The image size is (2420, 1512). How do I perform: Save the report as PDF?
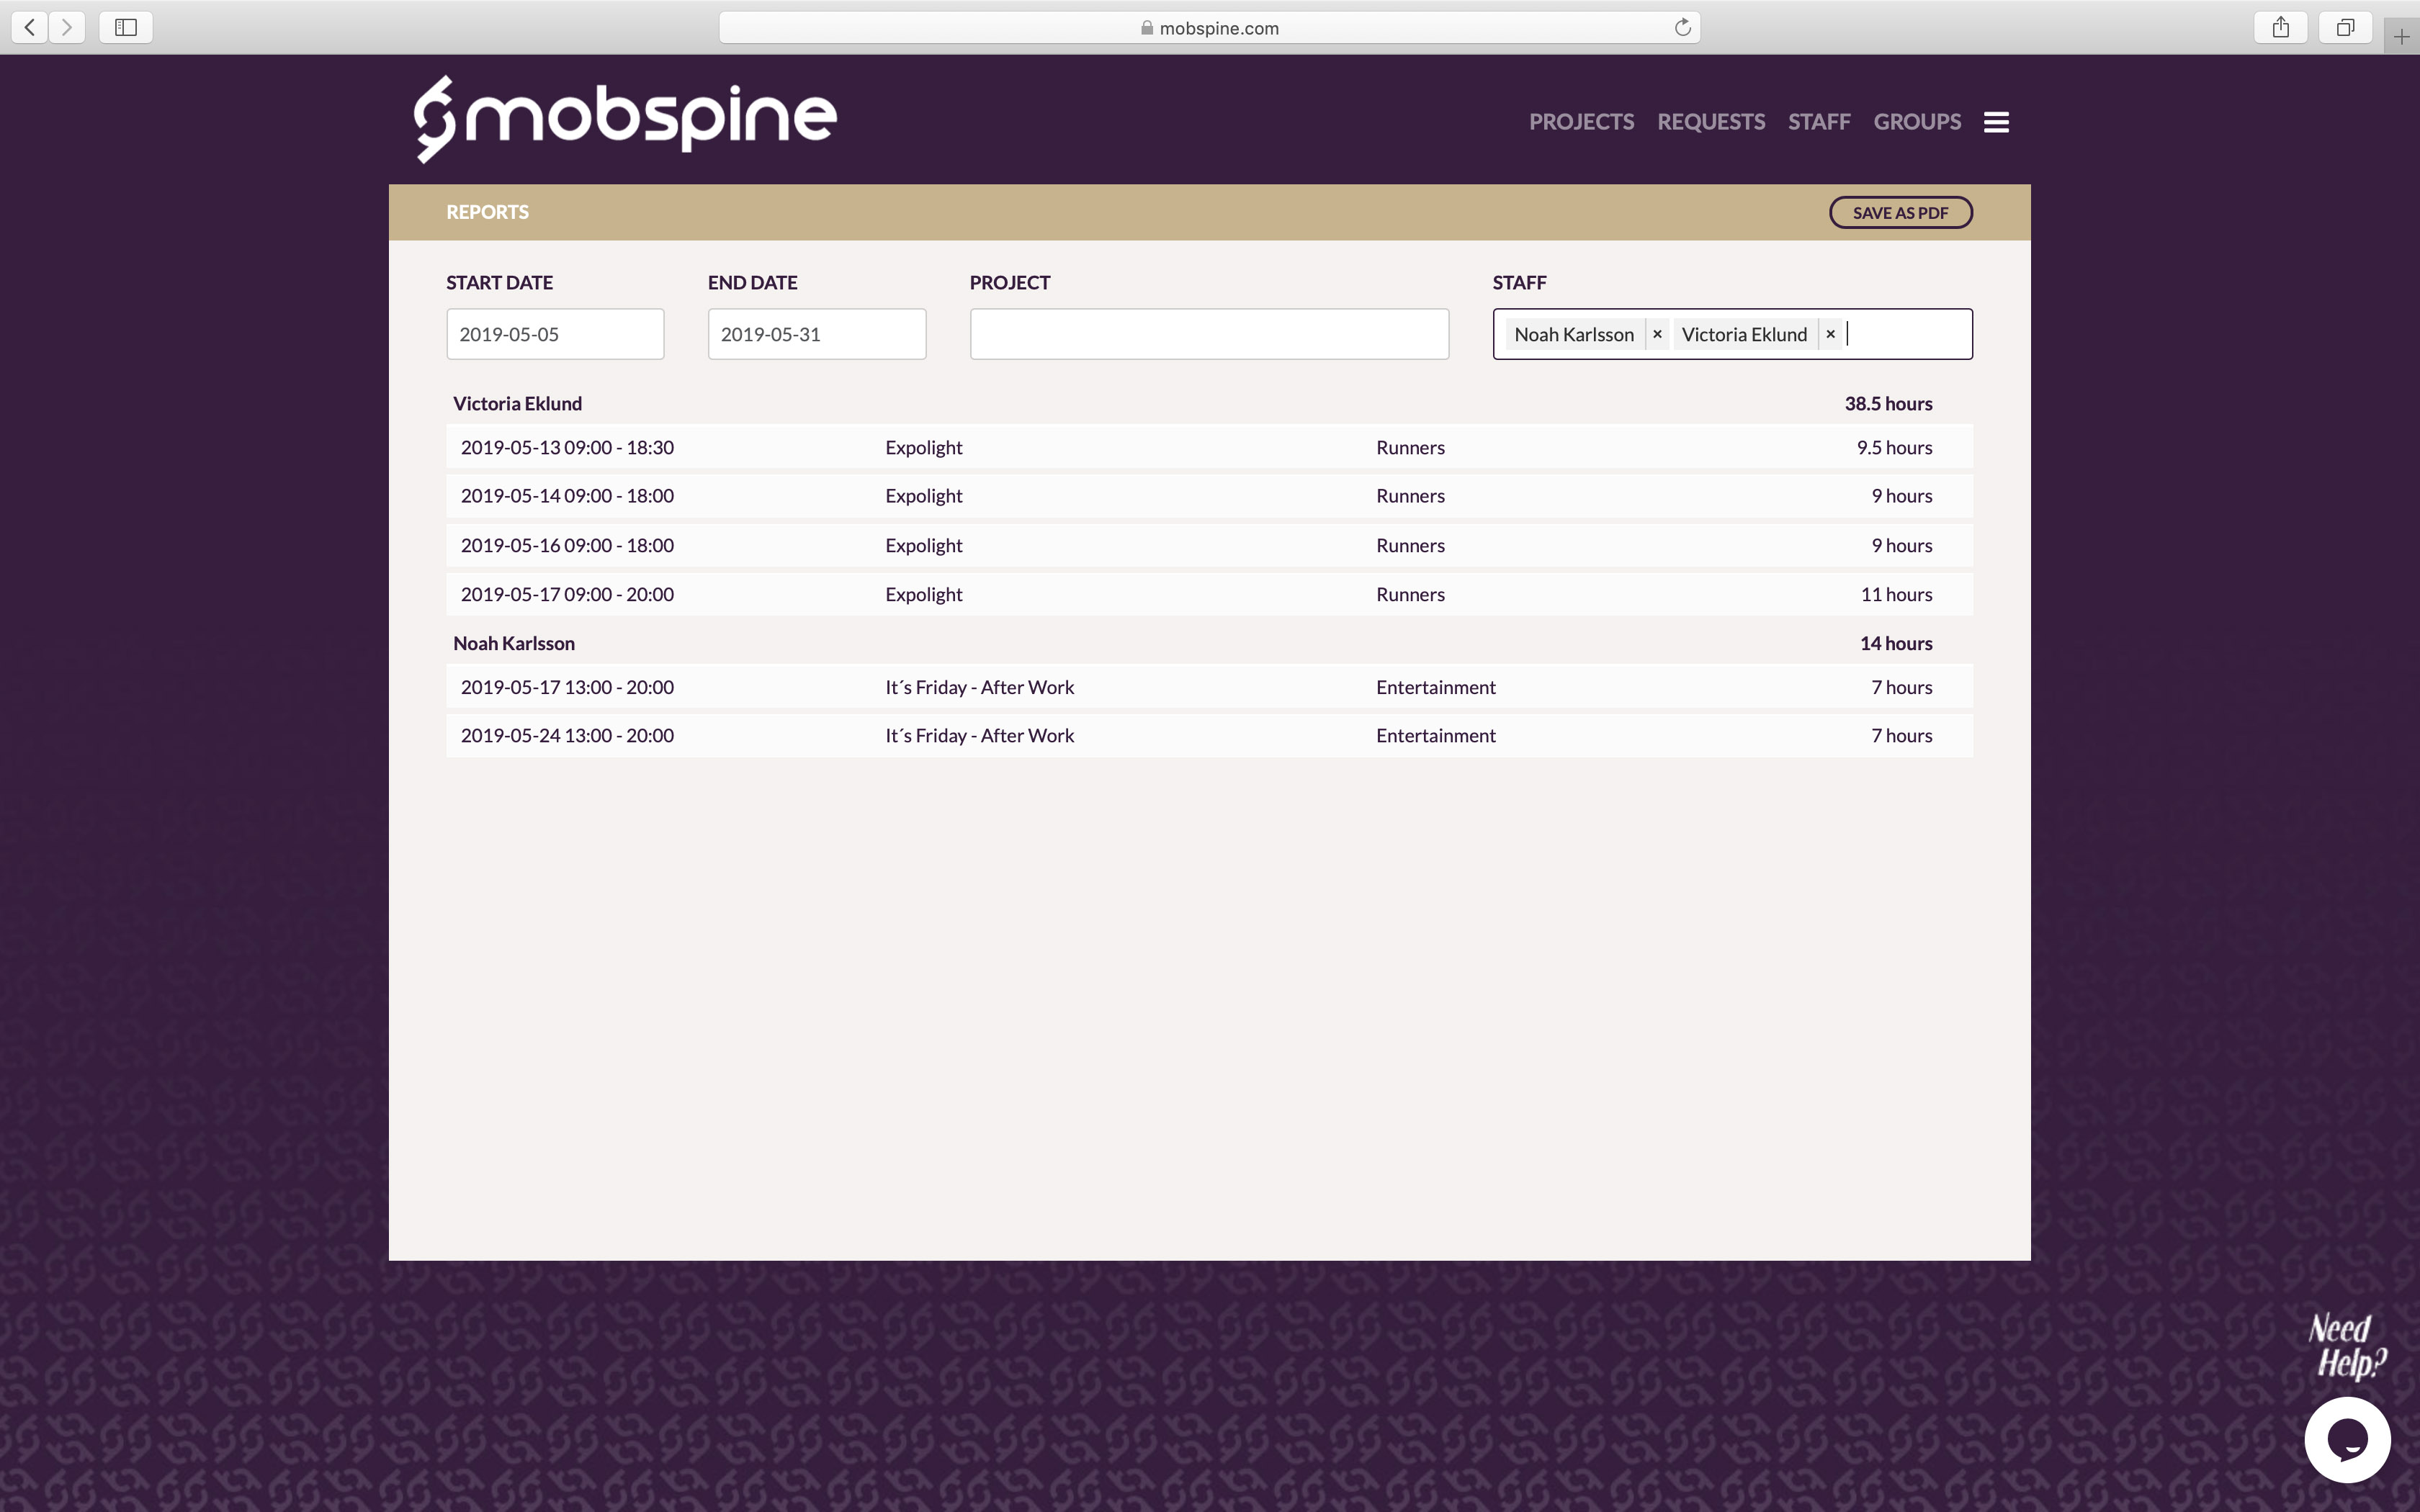1900,212
